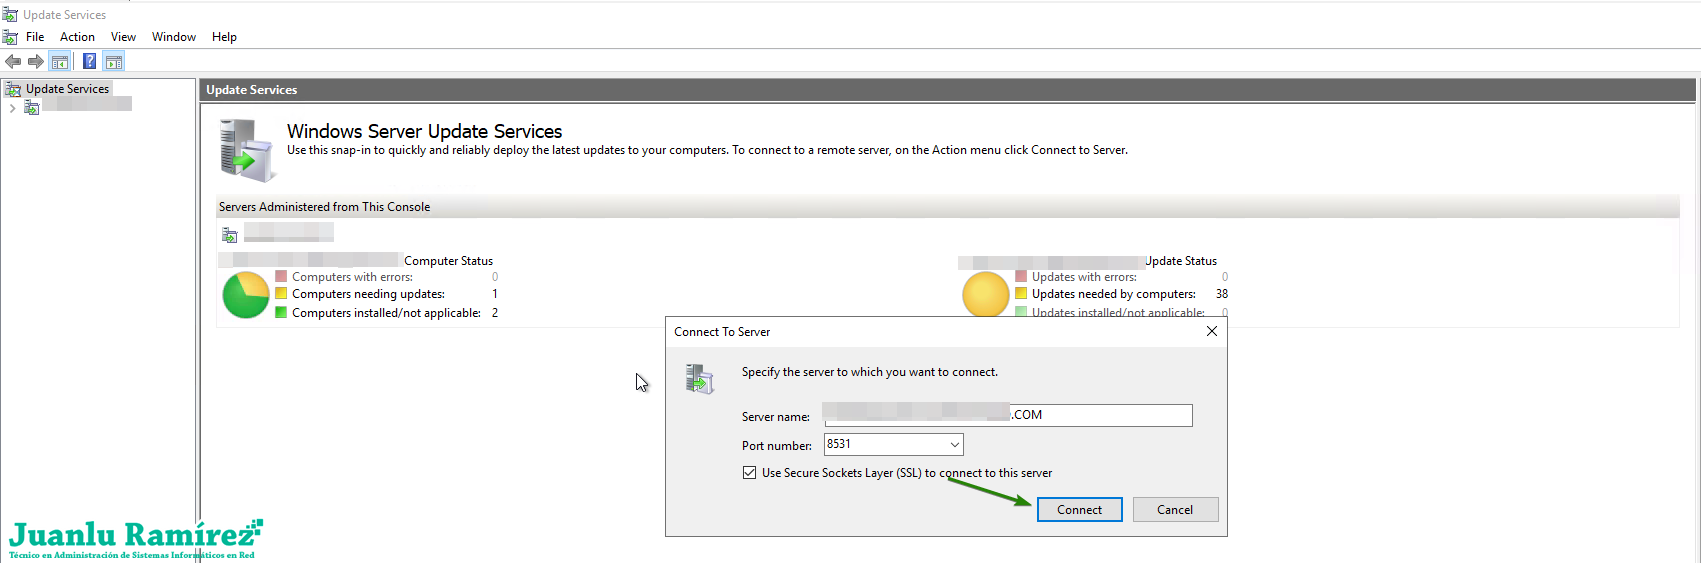The width and height of the screenshot is (1701, 563).
Task: Open the Action menu
Action: [x=77, y=37]
